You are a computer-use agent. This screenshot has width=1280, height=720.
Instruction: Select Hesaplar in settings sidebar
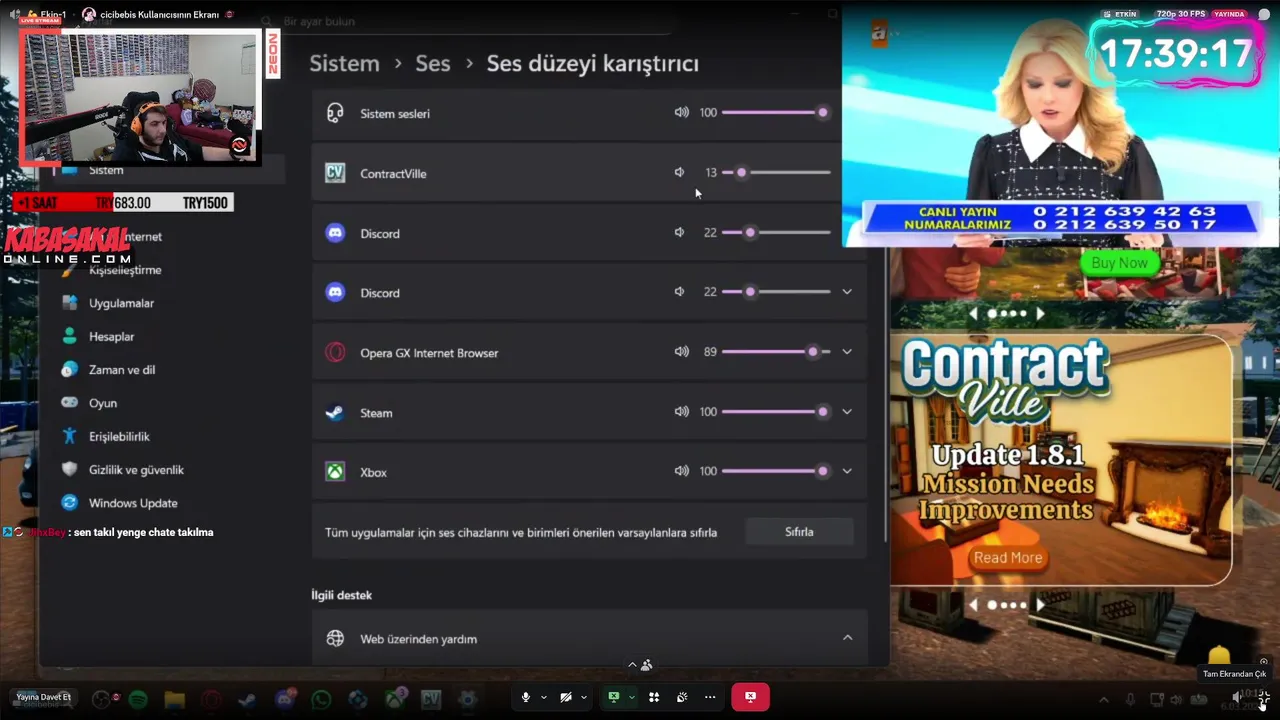(111, 336)
